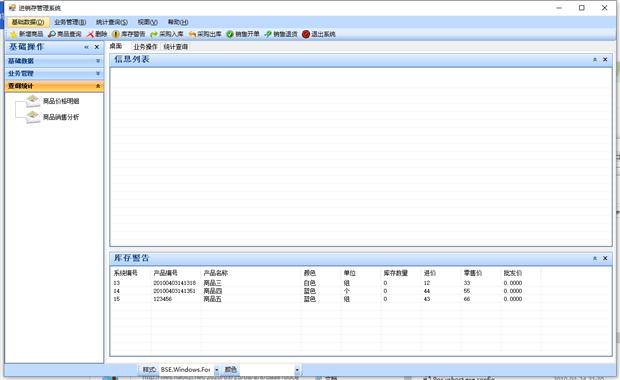Open the 库存警告 warning icon
620x380 pixels.
(x=116, y=34)
